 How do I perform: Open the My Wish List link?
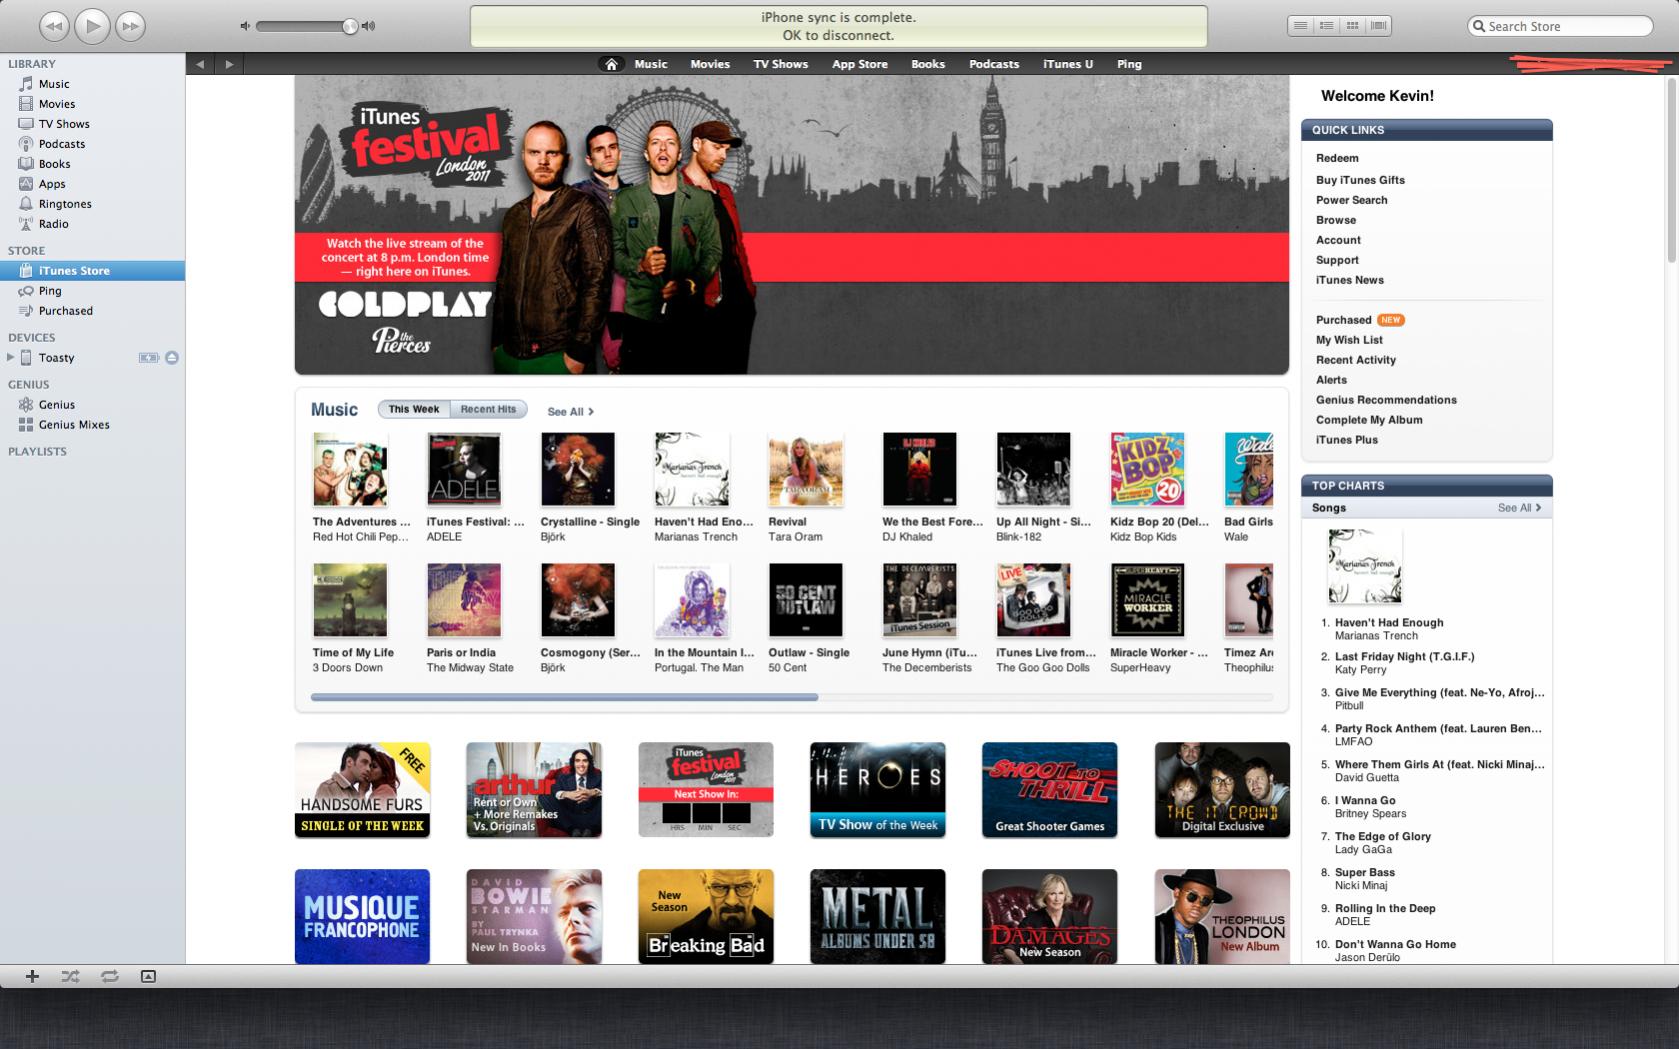point(1349,340)
